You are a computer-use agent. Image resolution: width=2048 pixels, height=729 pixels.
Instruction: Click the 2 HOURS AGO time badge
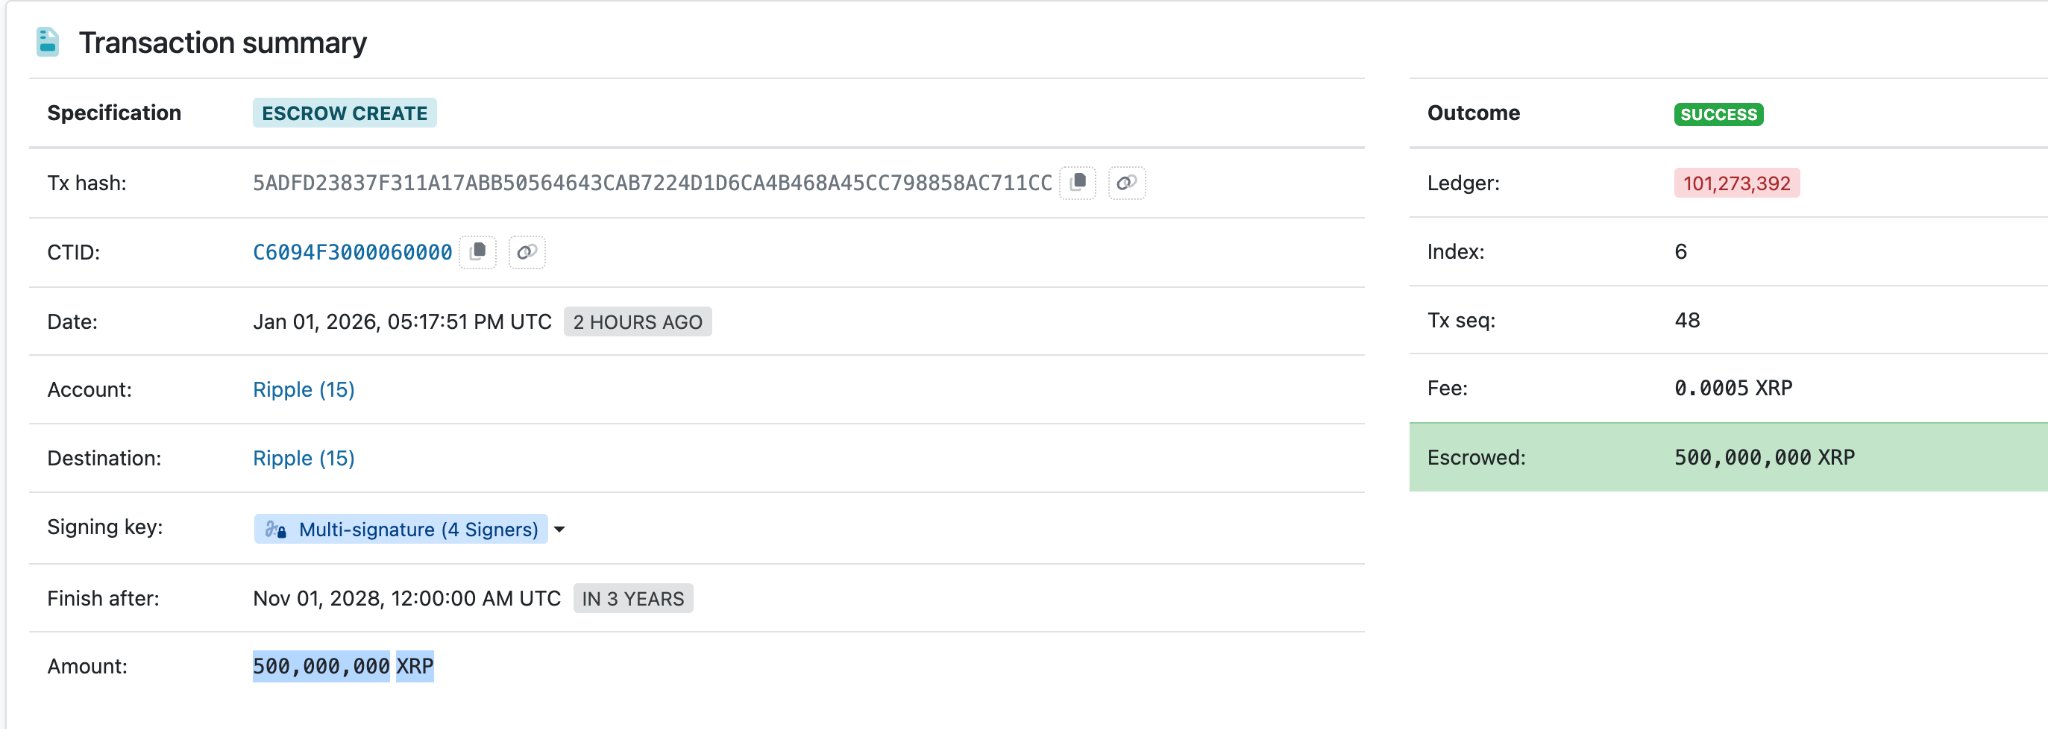[637, 322]
